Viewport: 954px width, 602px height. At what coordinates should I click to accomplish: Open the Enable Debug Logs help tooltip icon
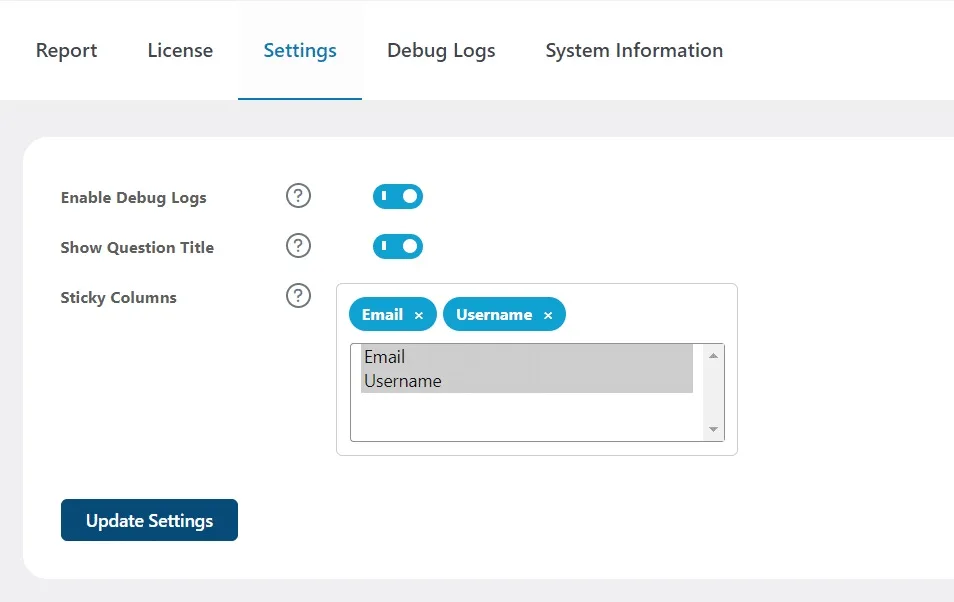tap(298, 196)
